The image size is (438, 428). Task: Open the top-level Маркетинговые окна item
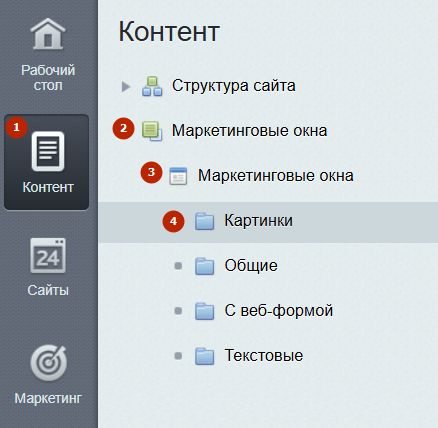pyautogui.click(x=249, y=131)
